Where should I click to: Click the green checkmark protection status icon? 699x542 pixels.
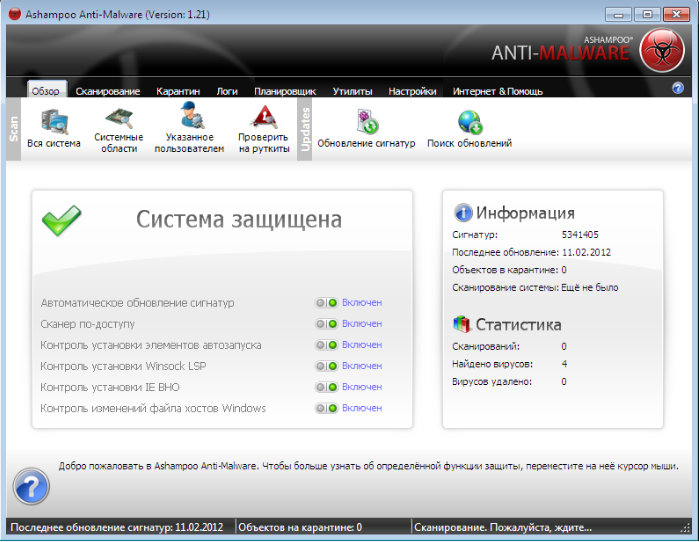click(x=62, y=220)
